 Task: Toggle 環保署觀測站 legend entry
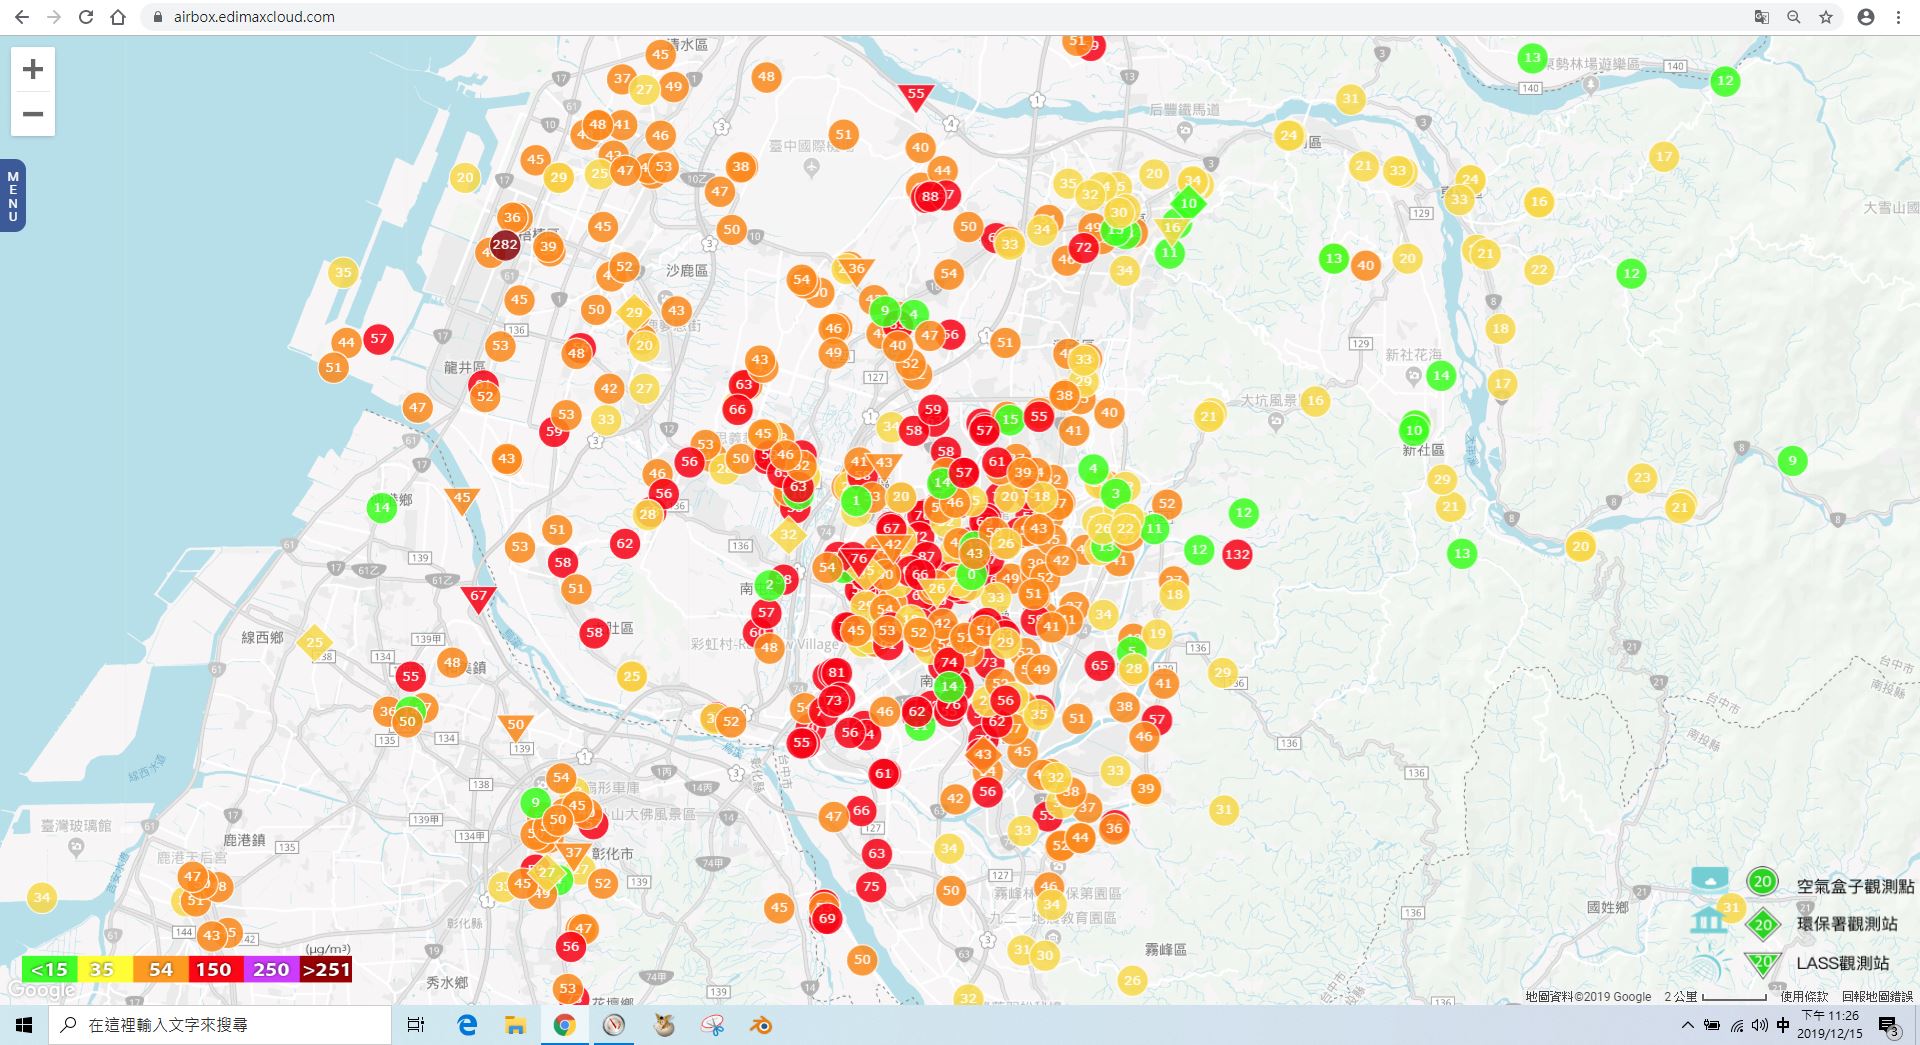coord(1847,924)
